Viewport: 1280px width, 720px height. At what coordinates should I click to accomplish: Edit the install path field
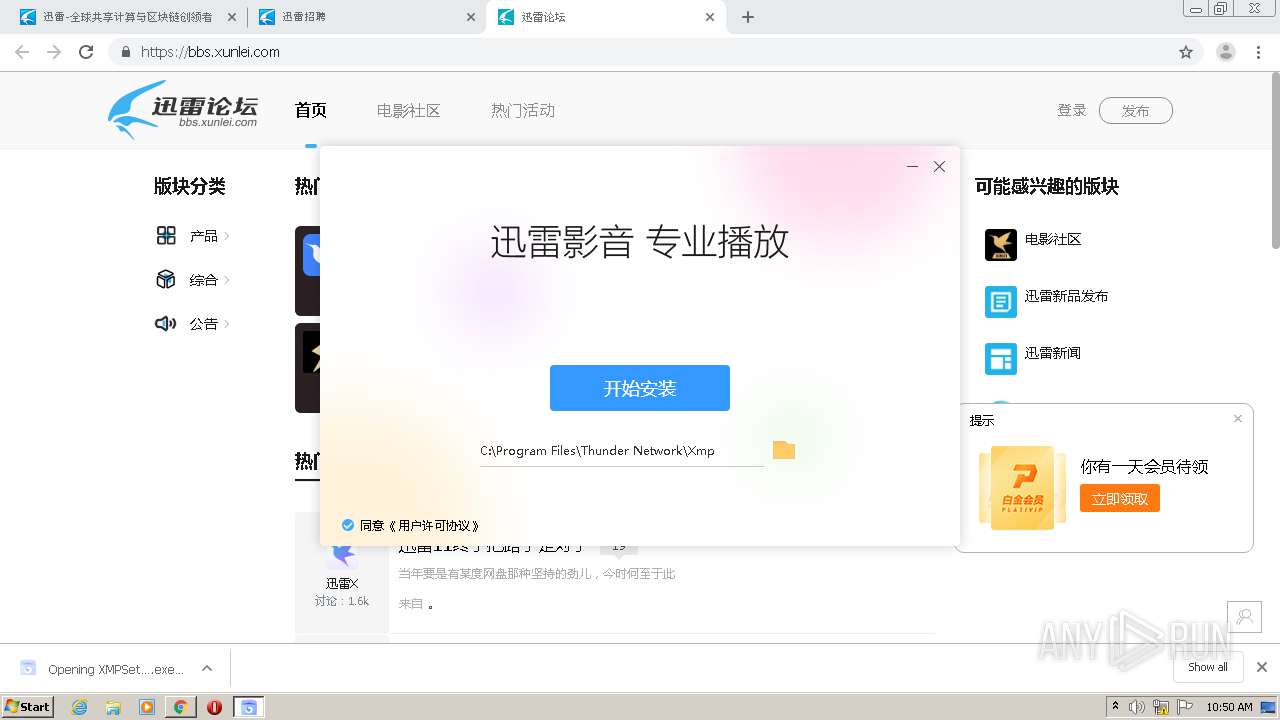click(622, 451)
